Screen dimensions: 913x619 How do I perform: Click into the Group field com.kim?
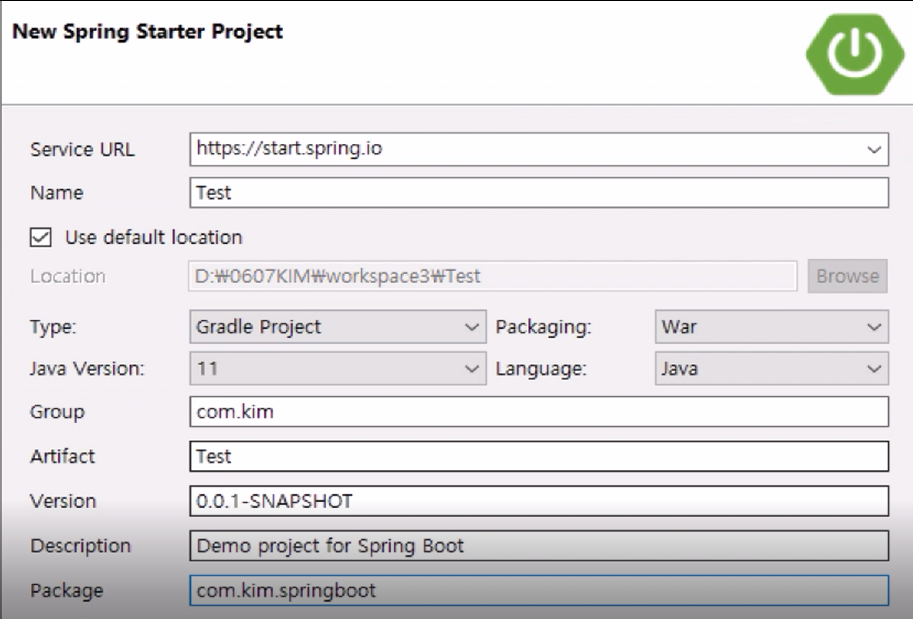(539, 412)
